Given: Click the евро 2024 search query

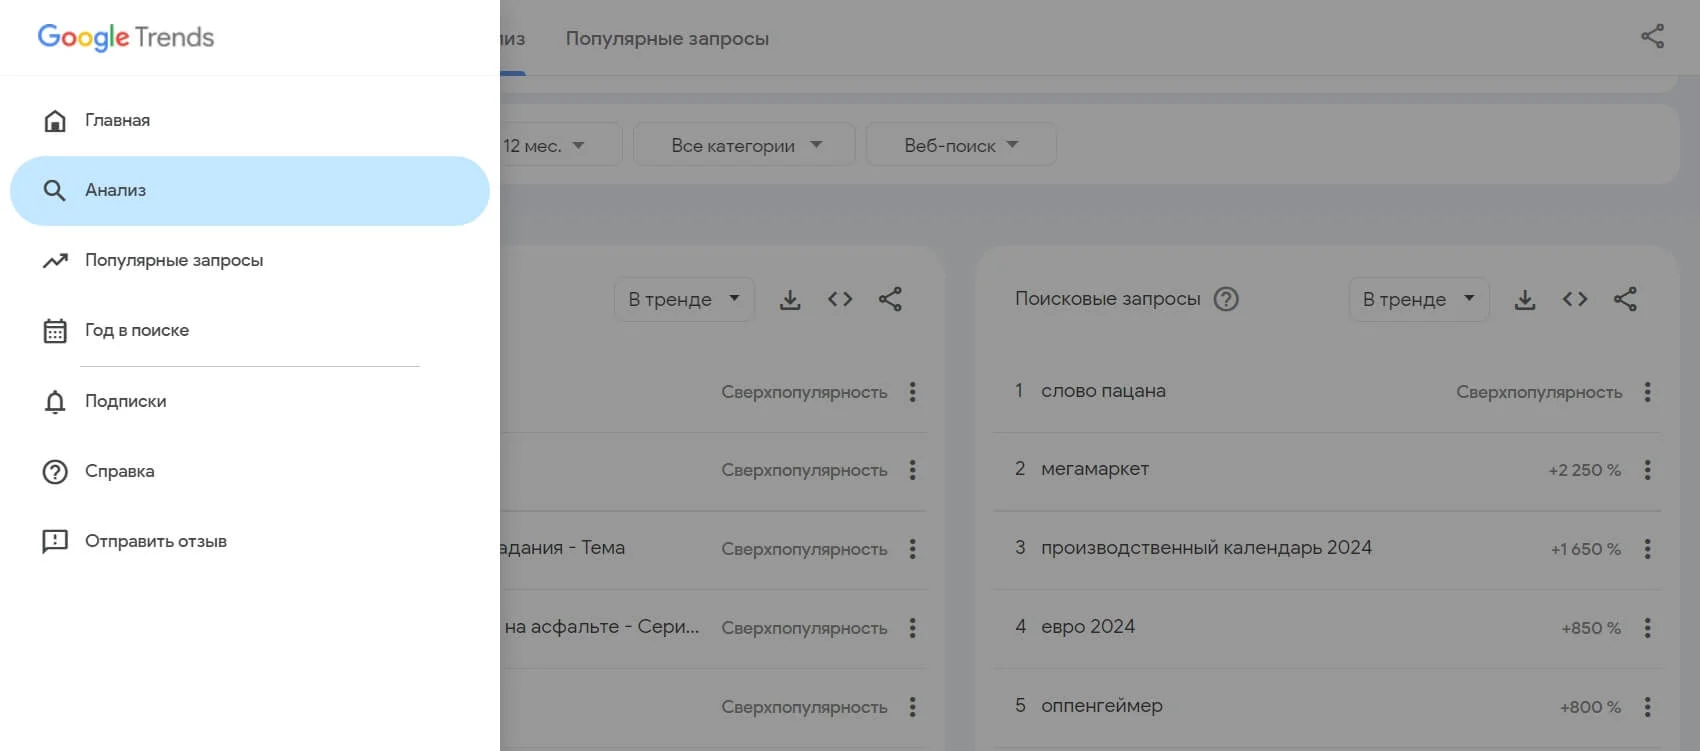Looking at the screenshot, I should (1087, 627).
